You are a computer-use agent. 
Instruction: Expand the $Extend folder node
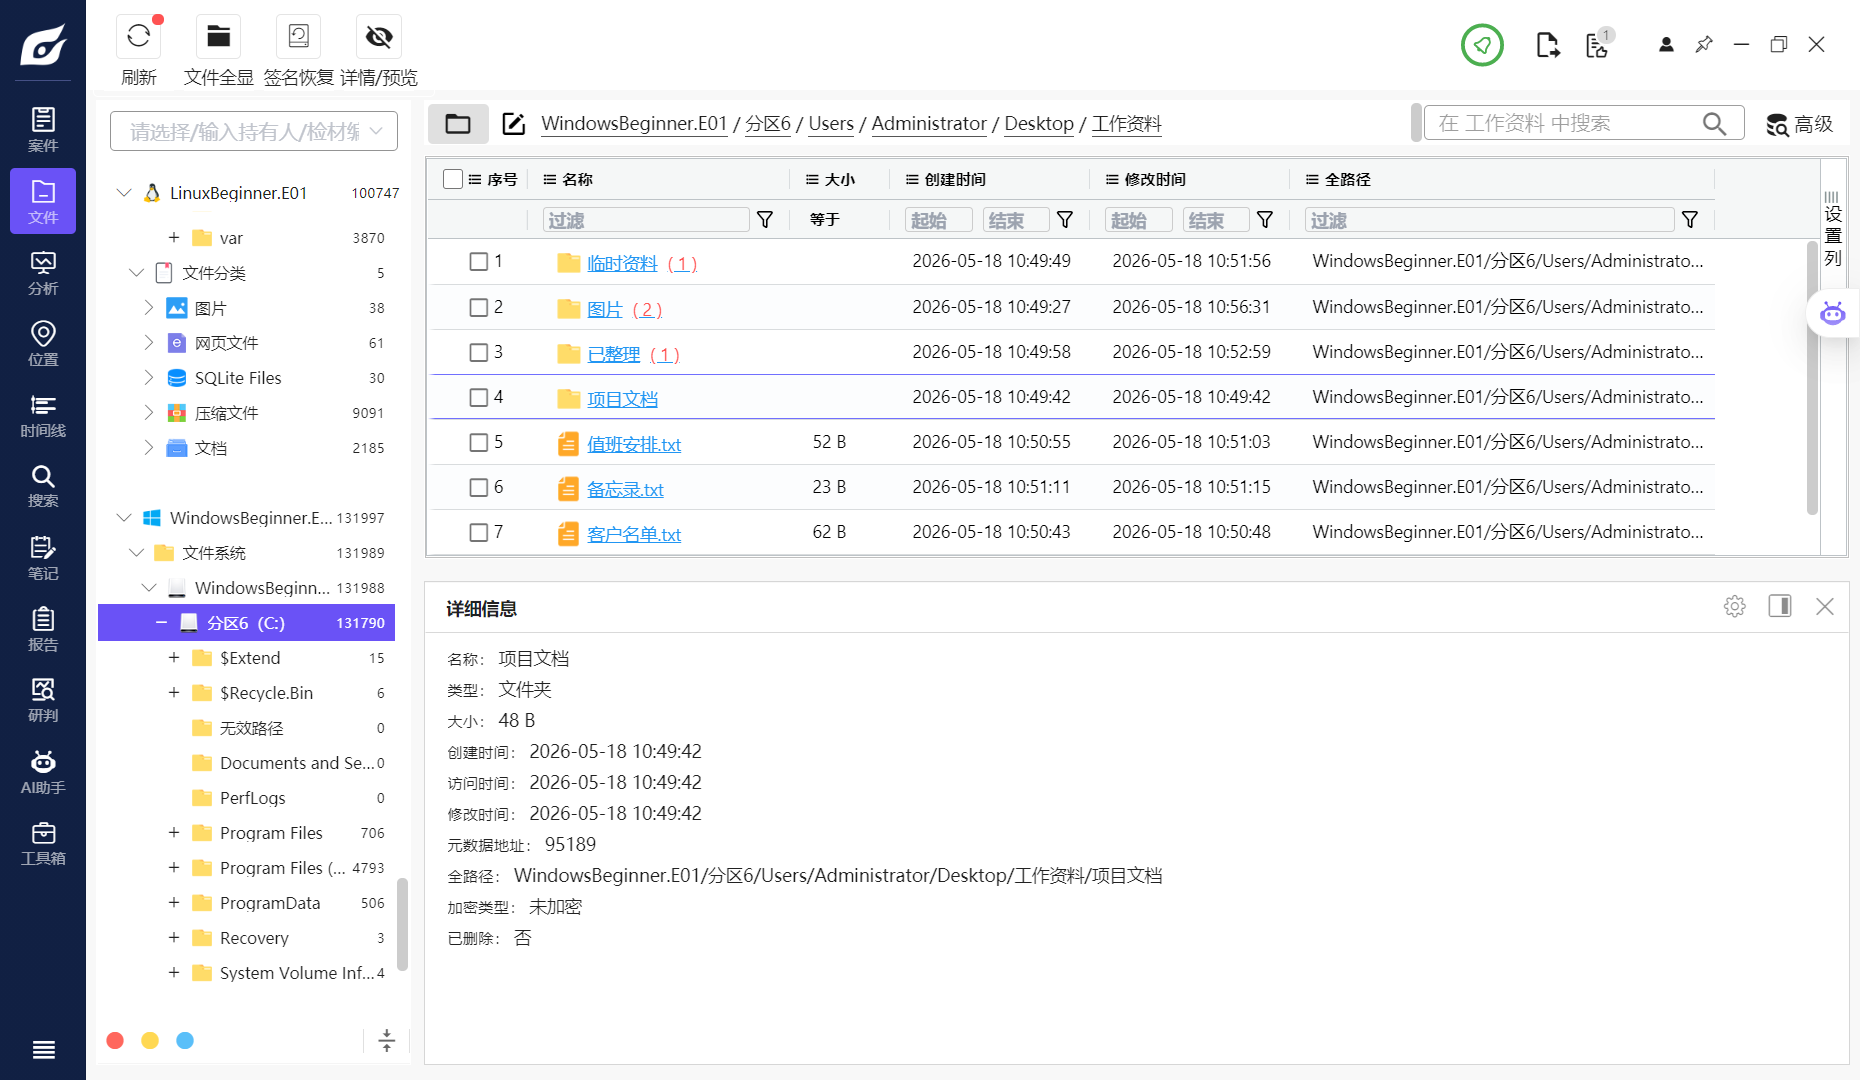[174, 658]
